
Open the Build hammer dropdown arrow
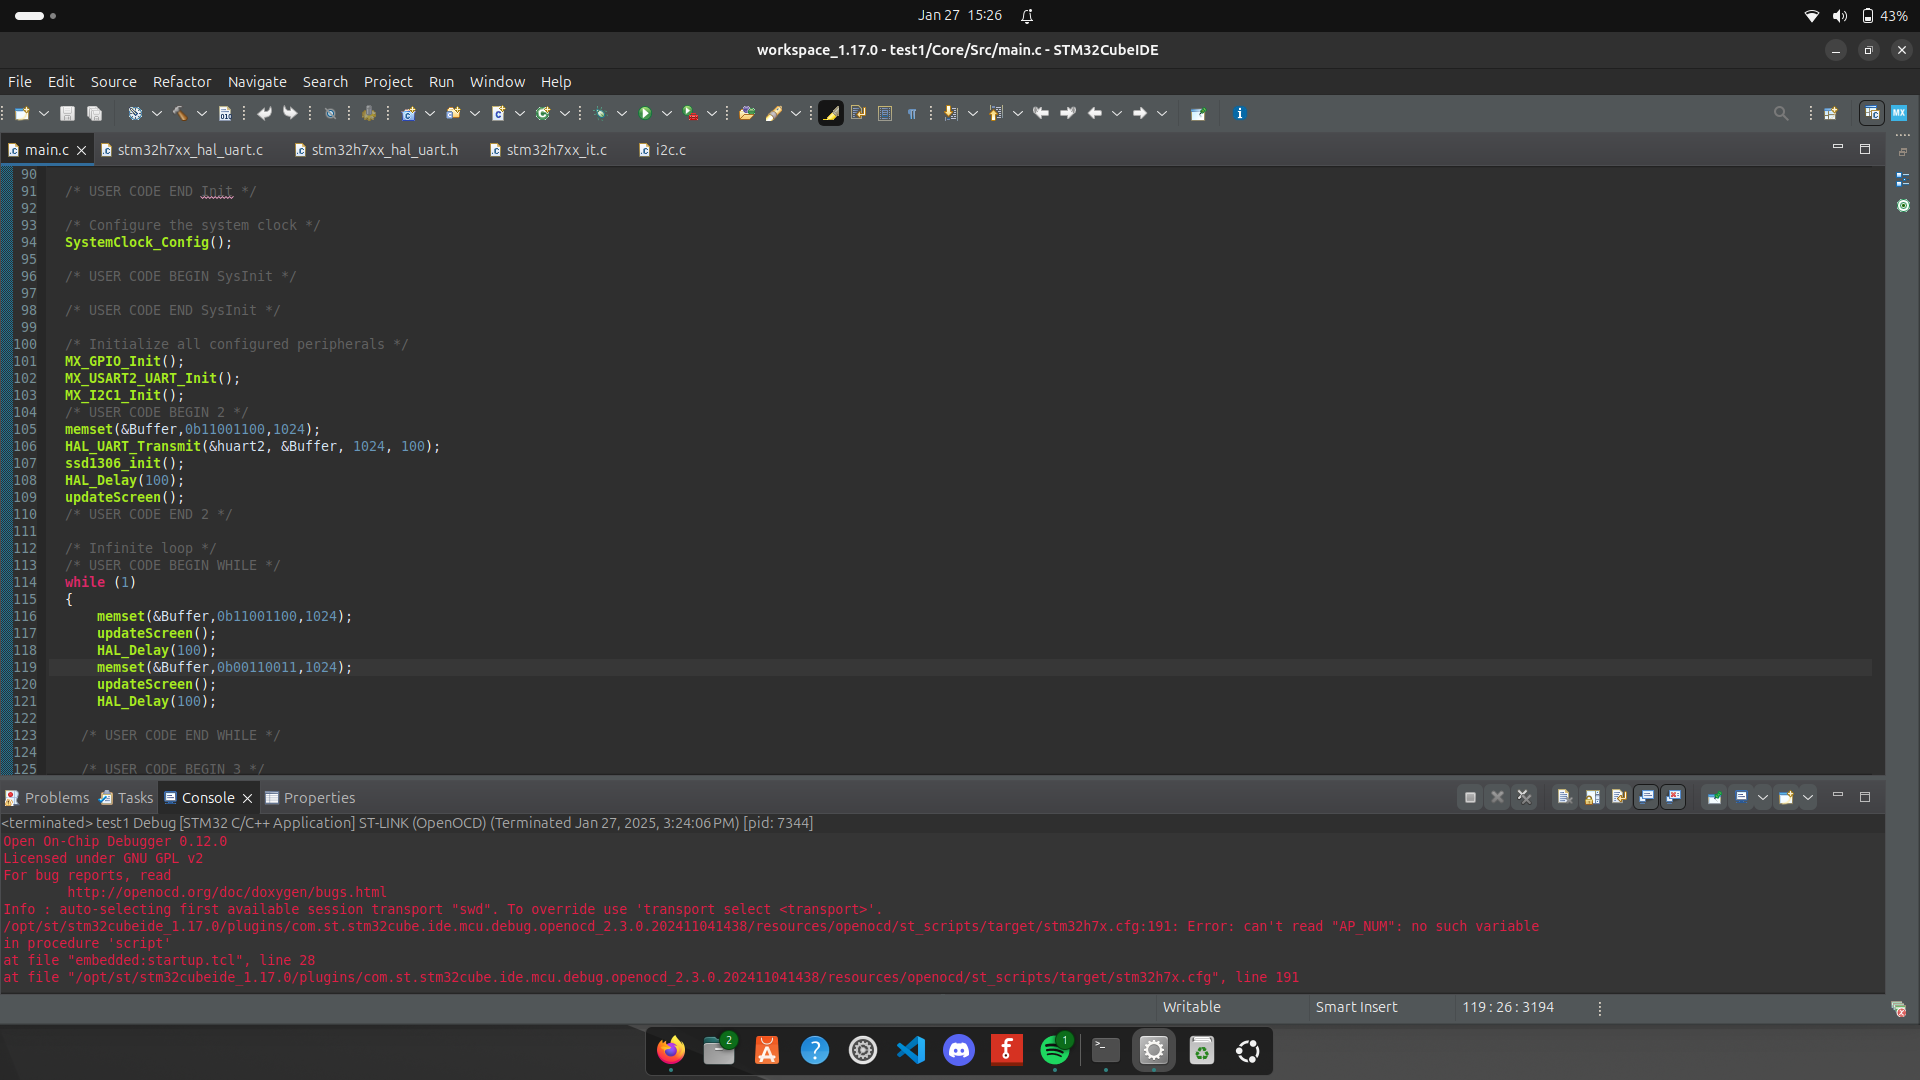[x=202, y=114]
